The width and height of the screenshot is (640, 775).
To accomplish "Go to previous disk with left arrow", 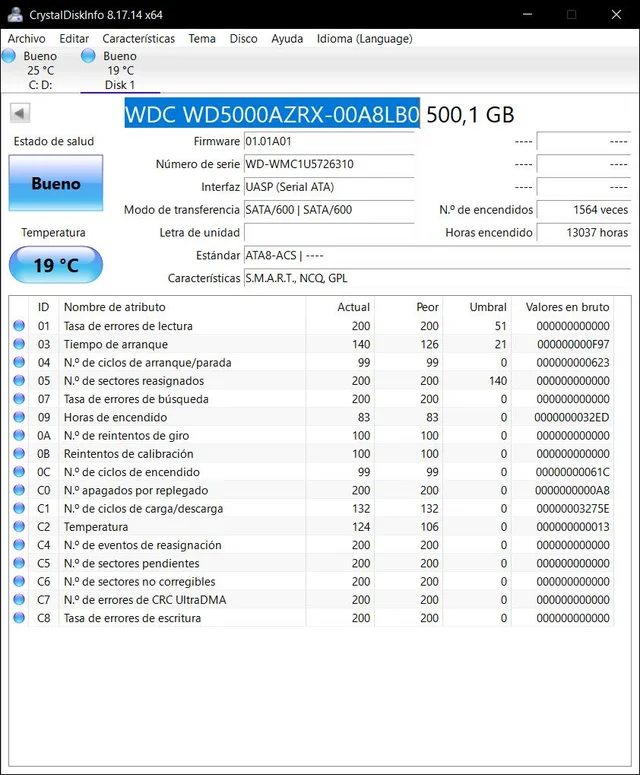I will [x=20, y=113].
